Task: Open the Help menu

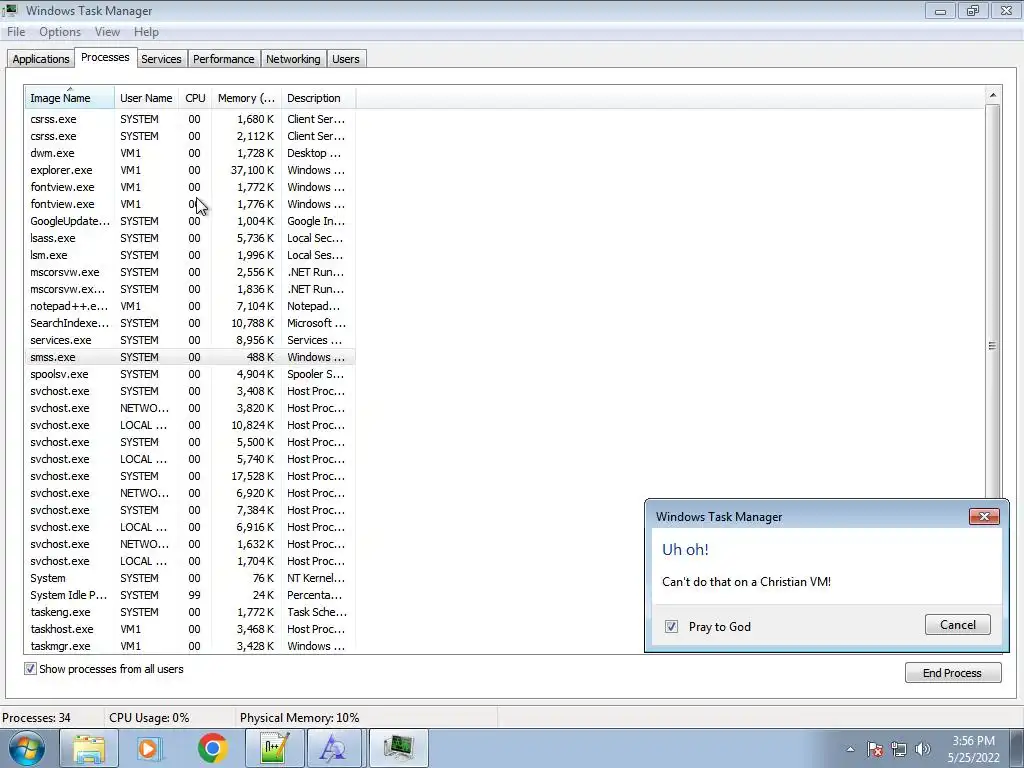Action: click(146, 31)
